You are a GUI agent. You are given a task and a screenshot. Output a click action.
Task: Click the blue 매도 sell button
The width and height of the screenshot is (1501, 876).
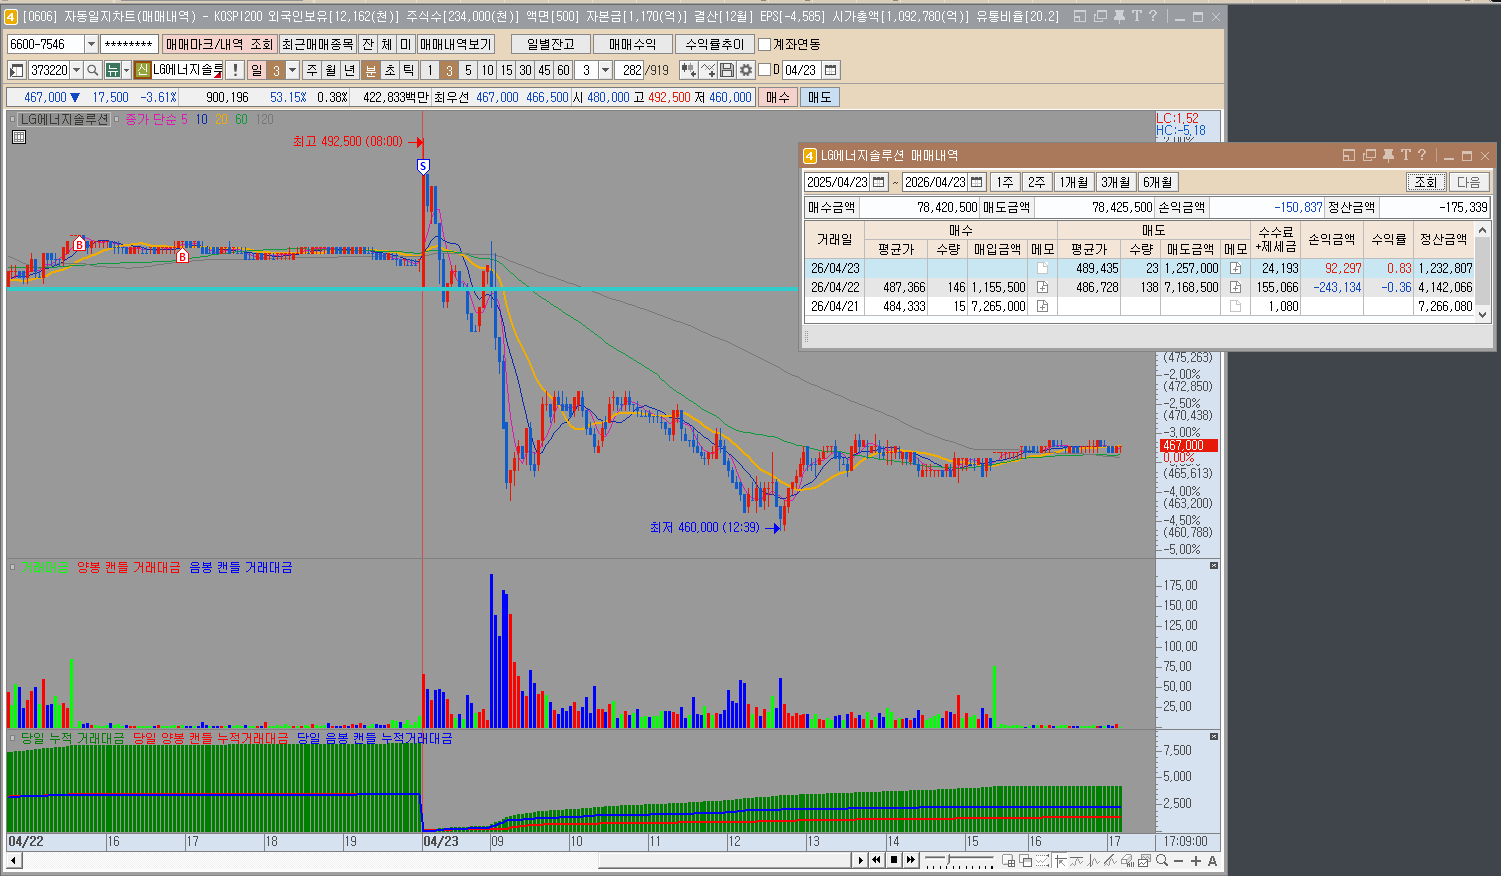click(819, 97)
